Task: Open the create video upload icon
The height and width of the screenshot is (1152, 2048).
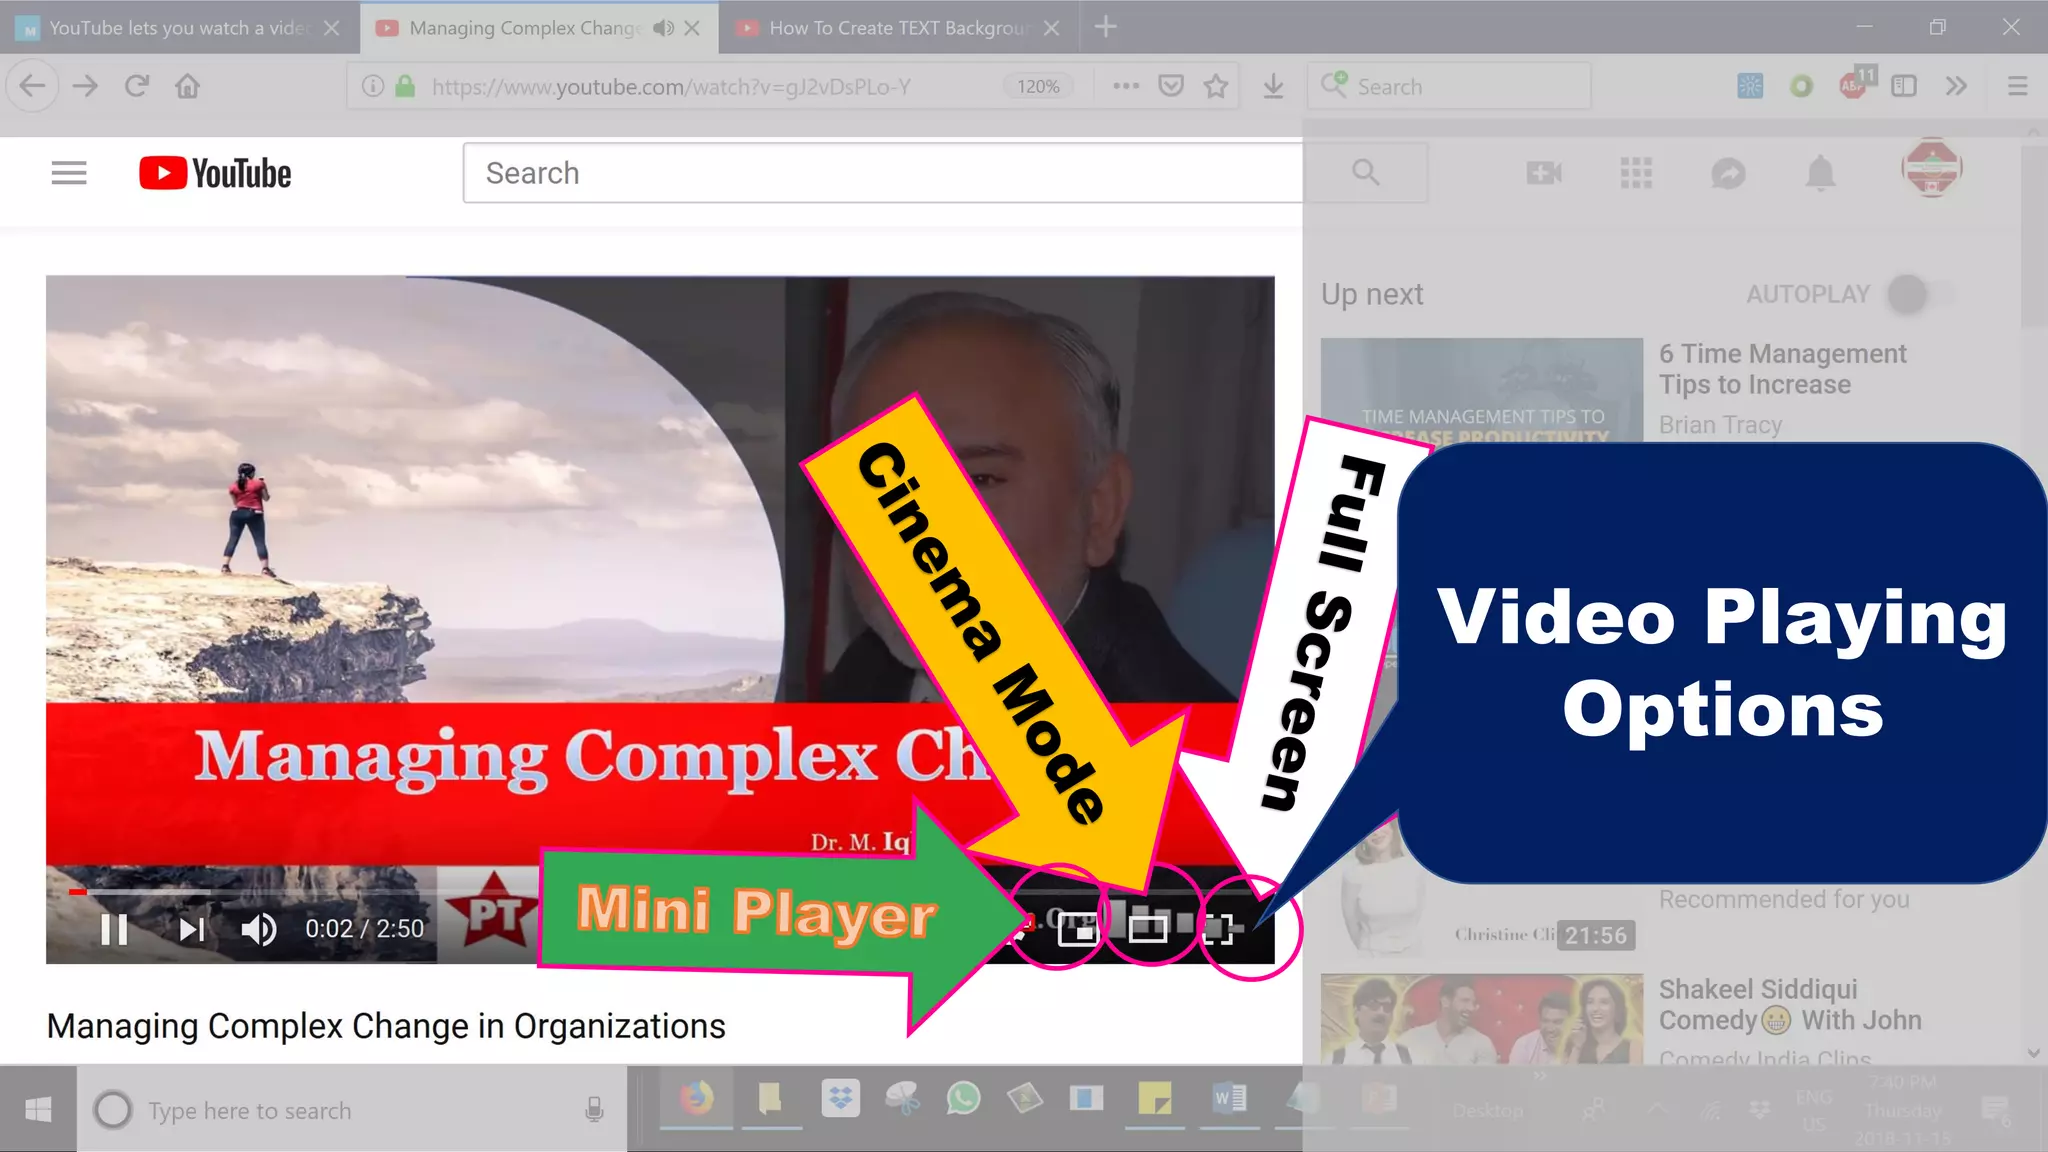Action: pos(1544,173)
